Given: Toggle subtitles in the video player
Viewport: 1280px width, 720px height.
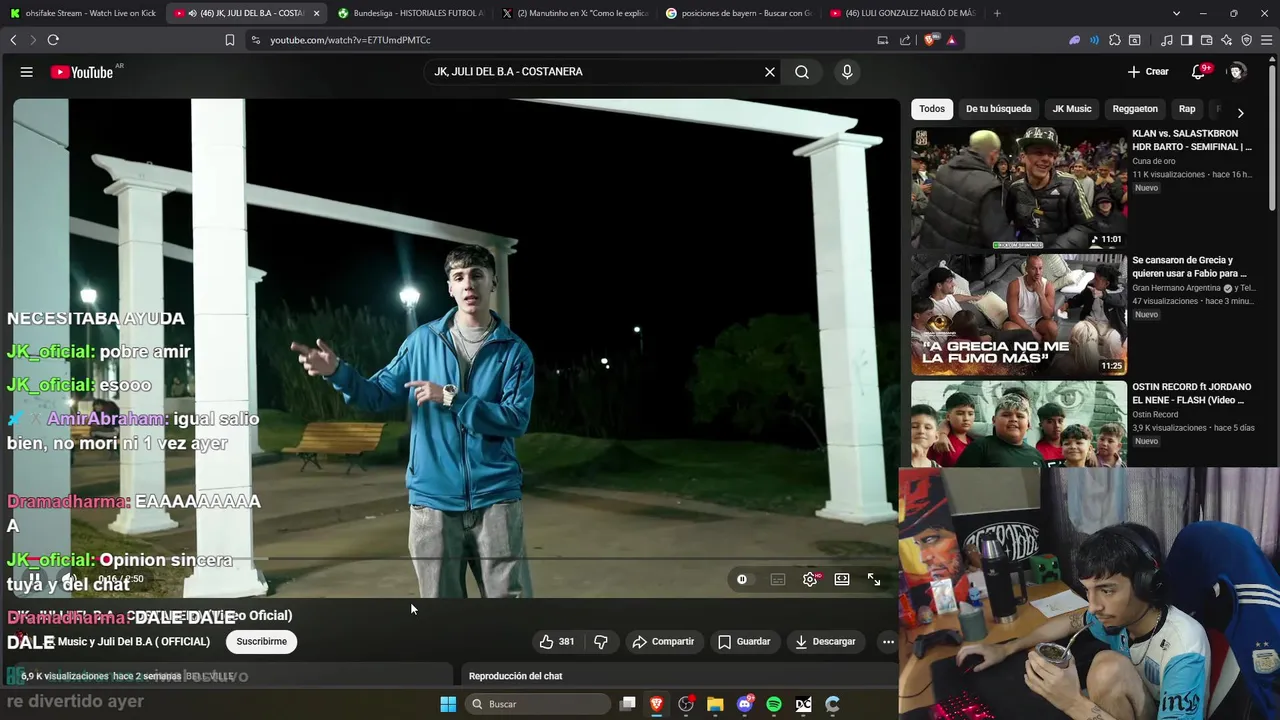Looking at the screenshot, I should point(778,579).
